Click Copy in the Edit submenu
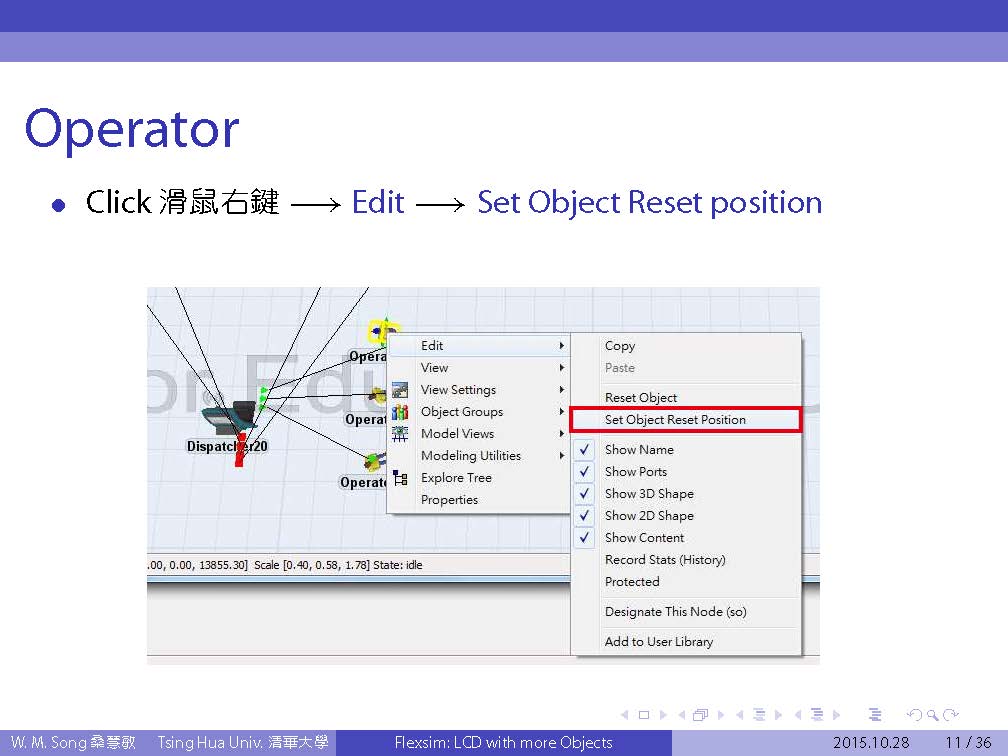 tap(620, 346)
